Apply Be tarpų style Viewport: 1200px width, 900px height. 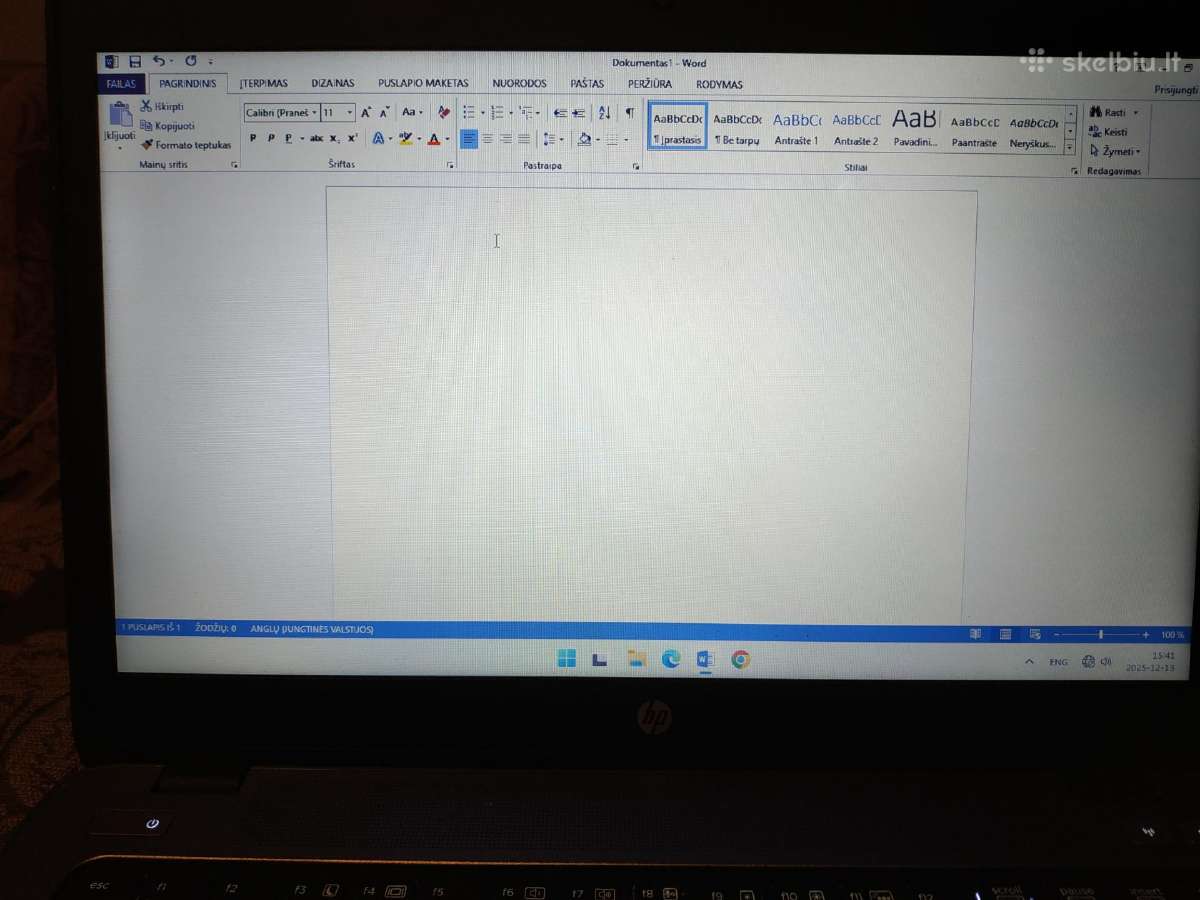pos(737,126)
